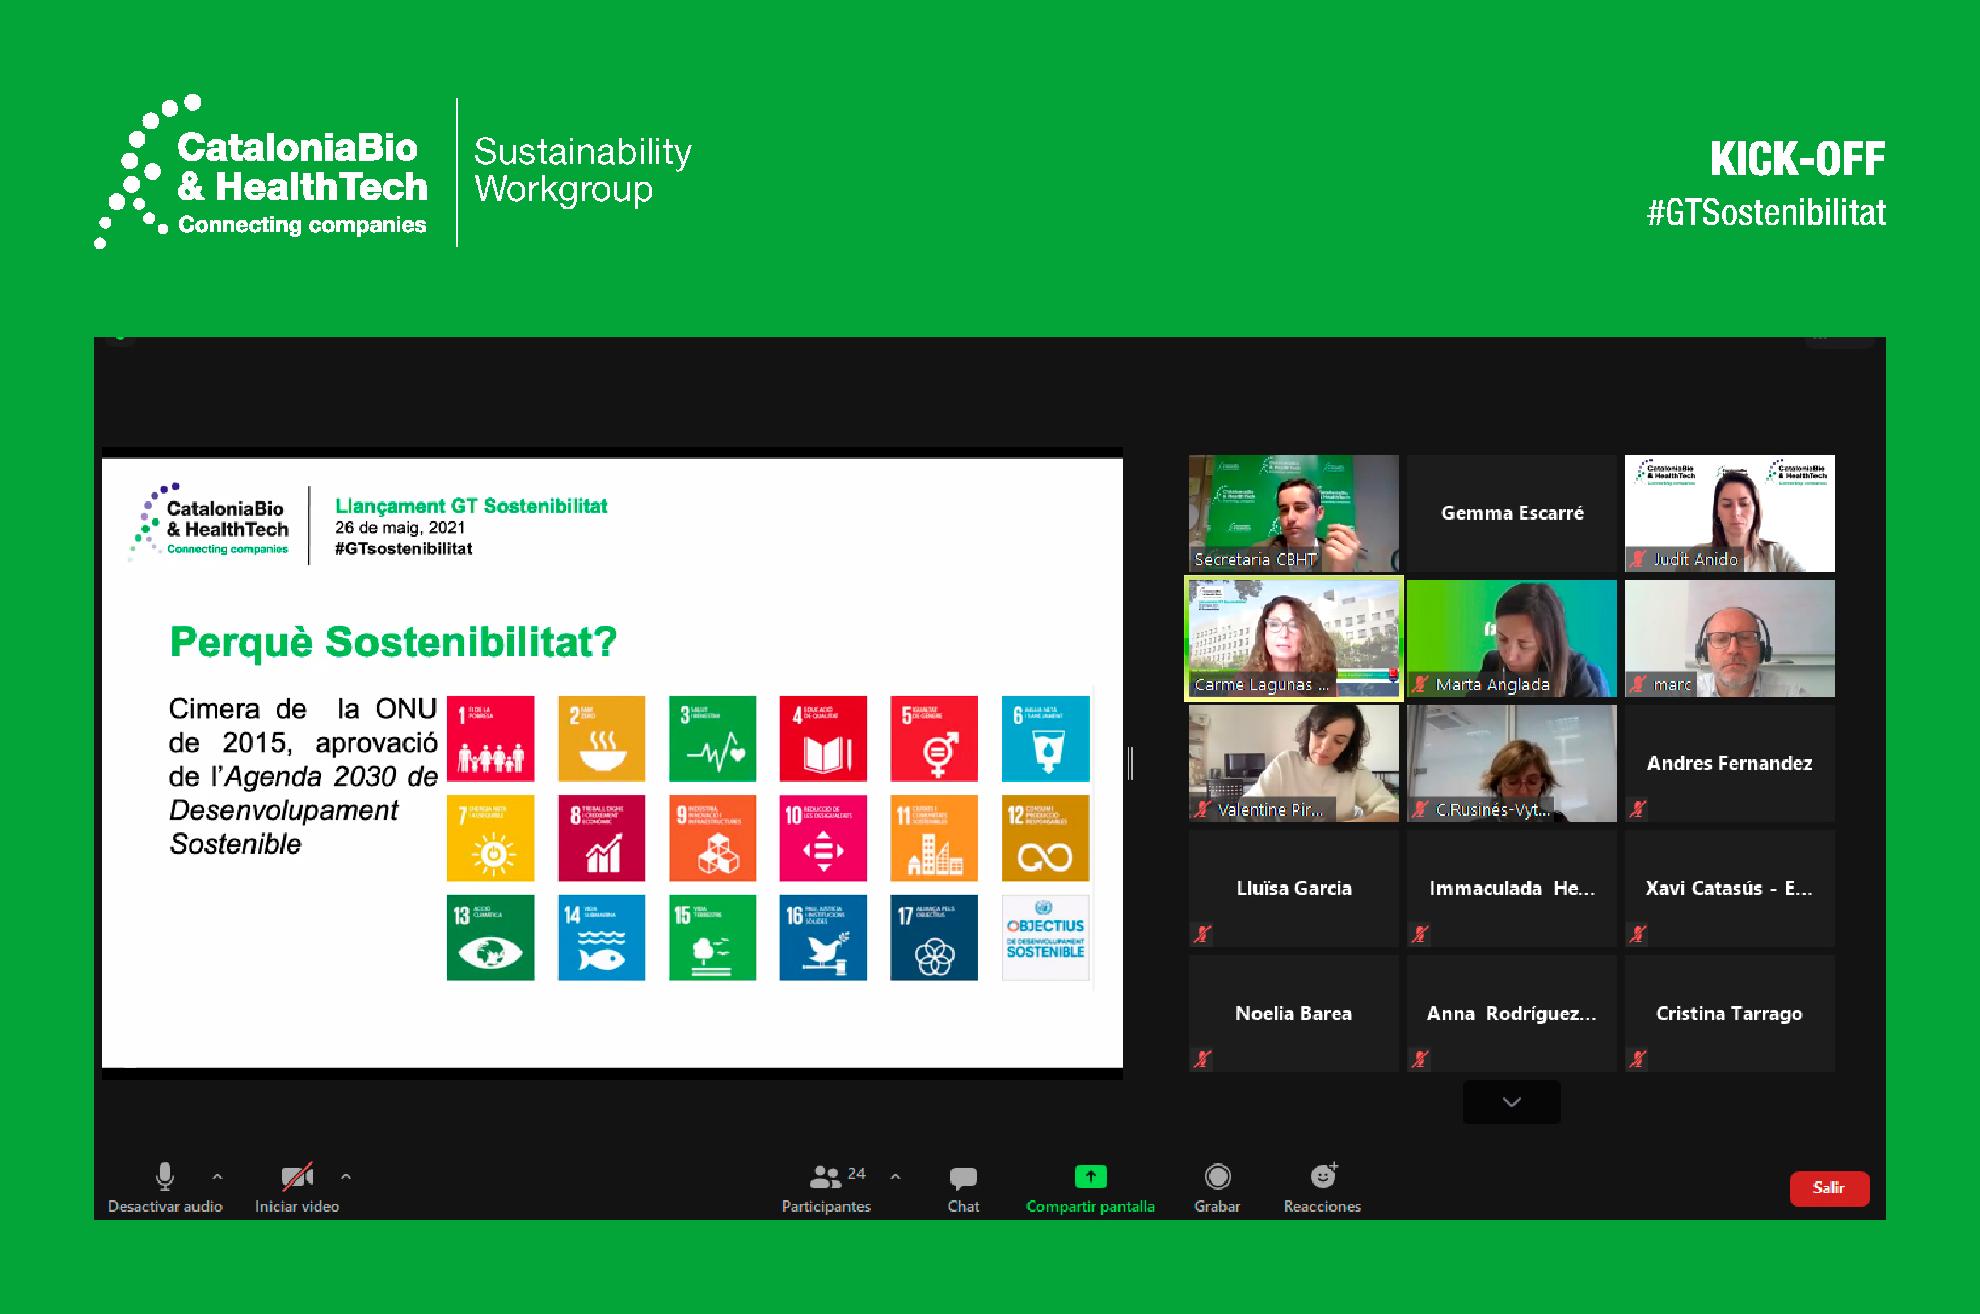The height and width of the screenshot is (1314, 1980).
Task: Open the Chat panel
Action: [x=963, y=1187]
